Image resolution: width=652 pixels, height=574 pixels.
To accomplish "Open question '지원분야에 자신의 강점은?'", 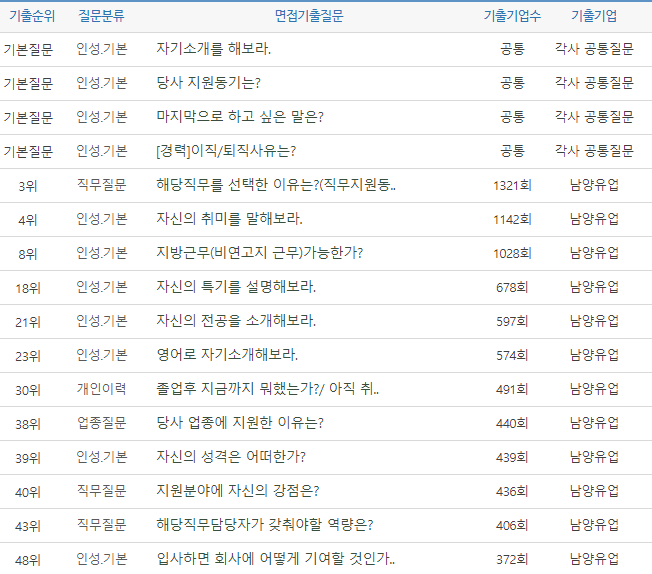I will coord(238,492).
